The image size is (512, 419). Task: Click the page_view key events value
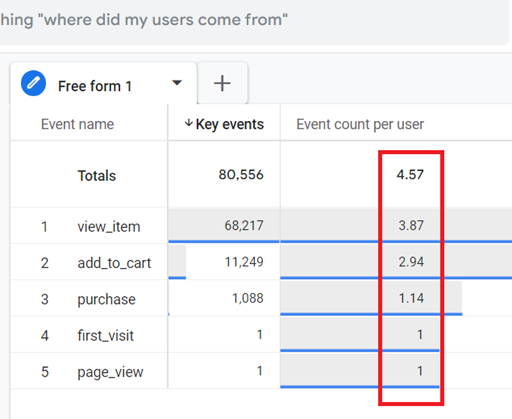click(x=260, y=371)
